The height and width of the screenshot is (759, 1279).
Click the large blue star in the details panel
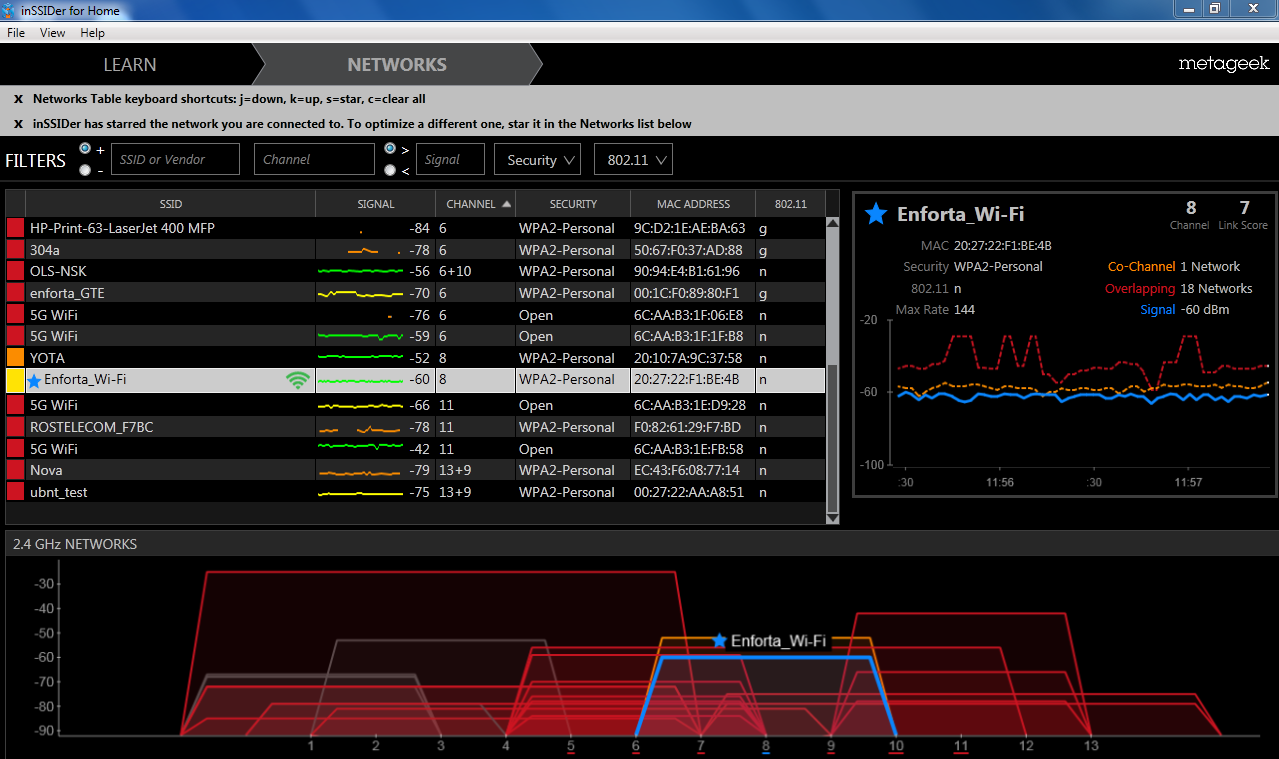click(876, 213)
